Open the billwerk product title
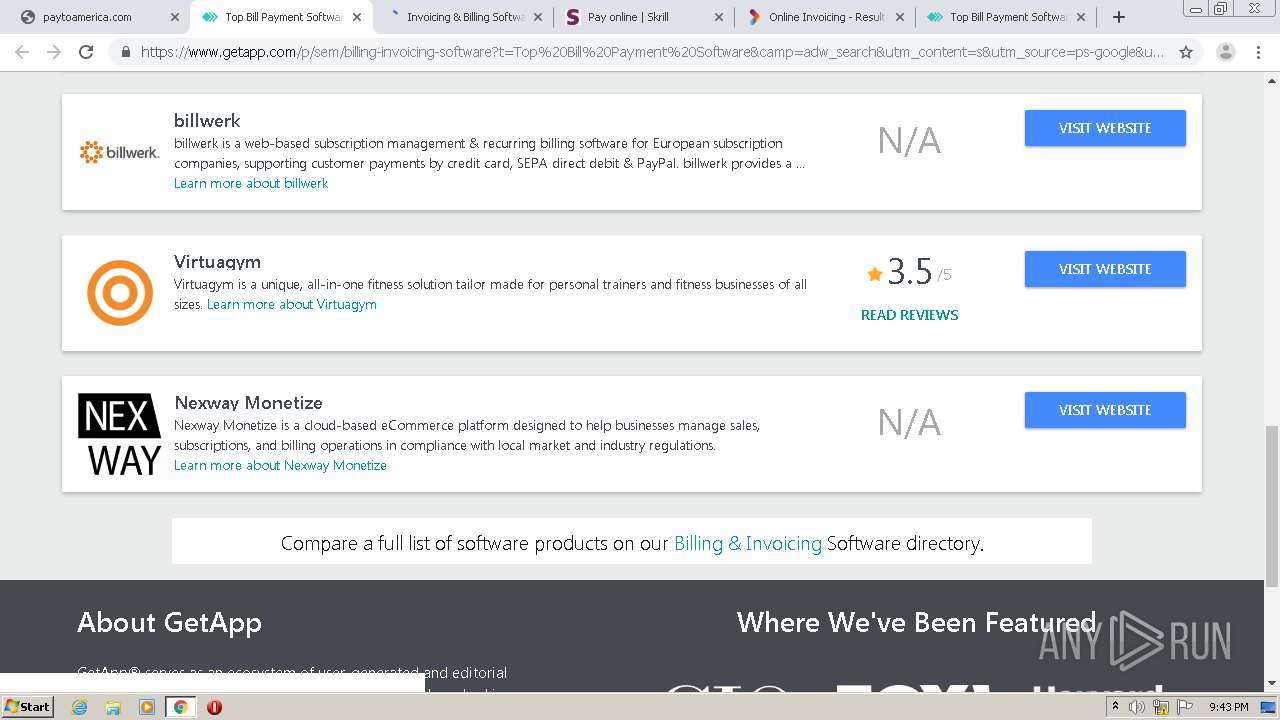1280x720 pixels. (x=207, y=120)
